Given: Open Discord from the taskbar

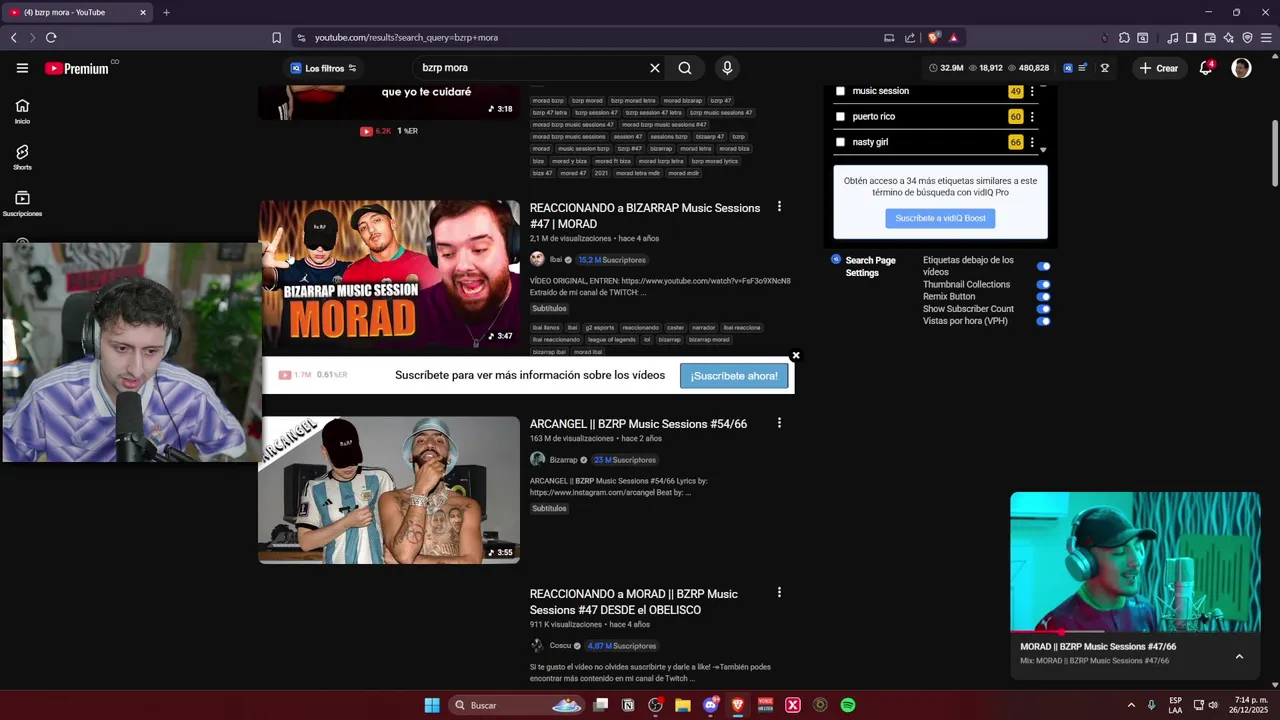Looking at the screenshot, I should click(711, 705).
